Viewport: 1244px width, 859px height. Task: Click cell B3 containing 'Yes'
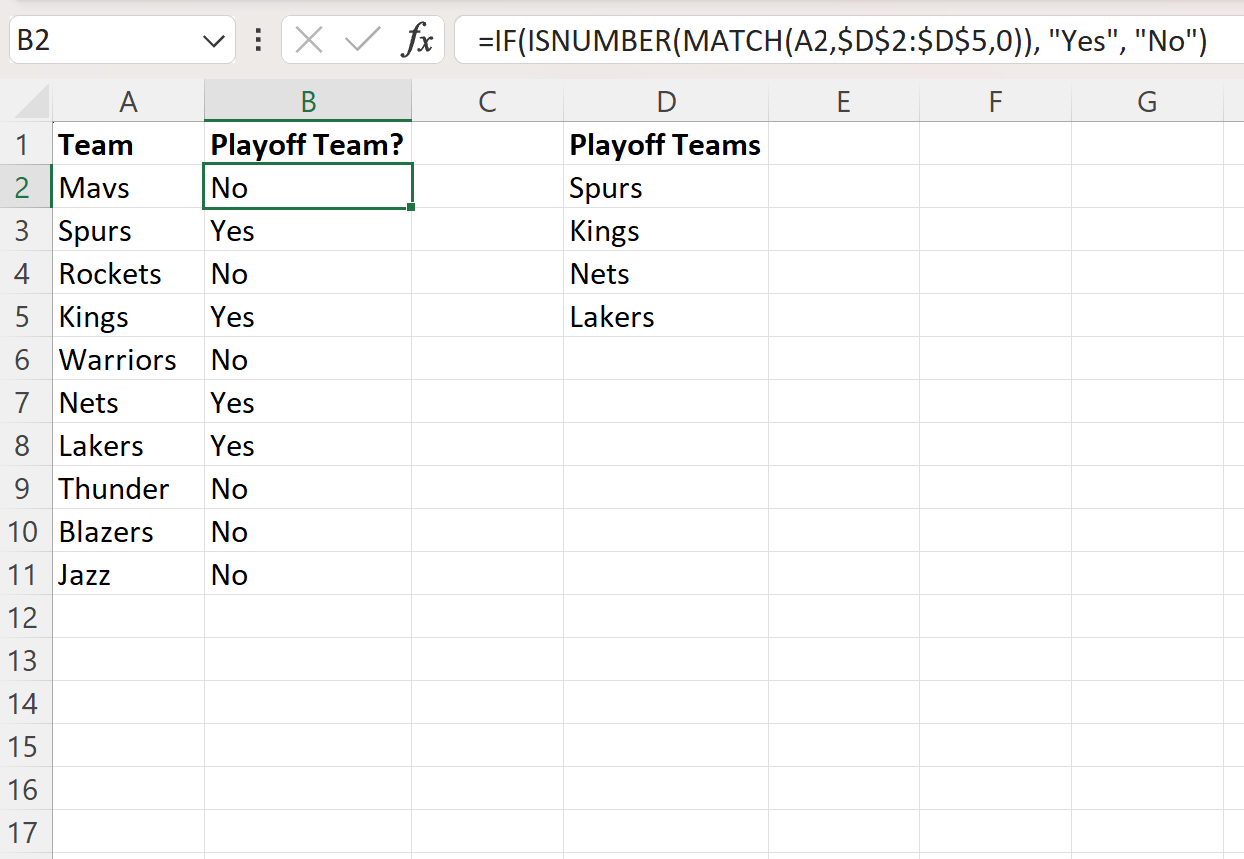pyautogui.click(x=307, y=230)
